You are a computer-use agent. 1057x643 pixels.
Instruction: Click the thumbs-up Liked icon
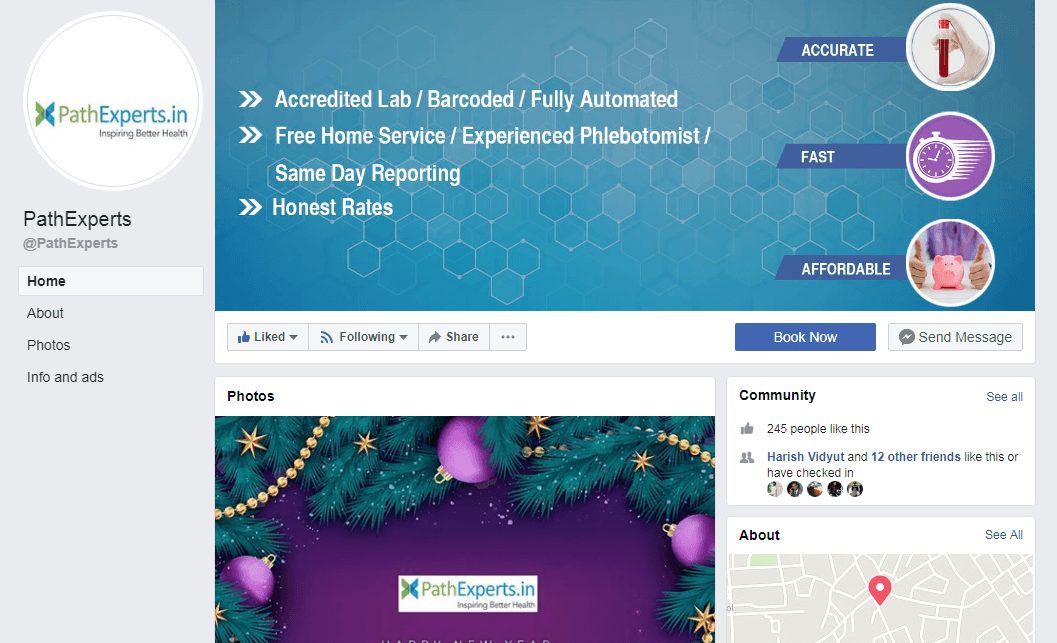(243, 337)
